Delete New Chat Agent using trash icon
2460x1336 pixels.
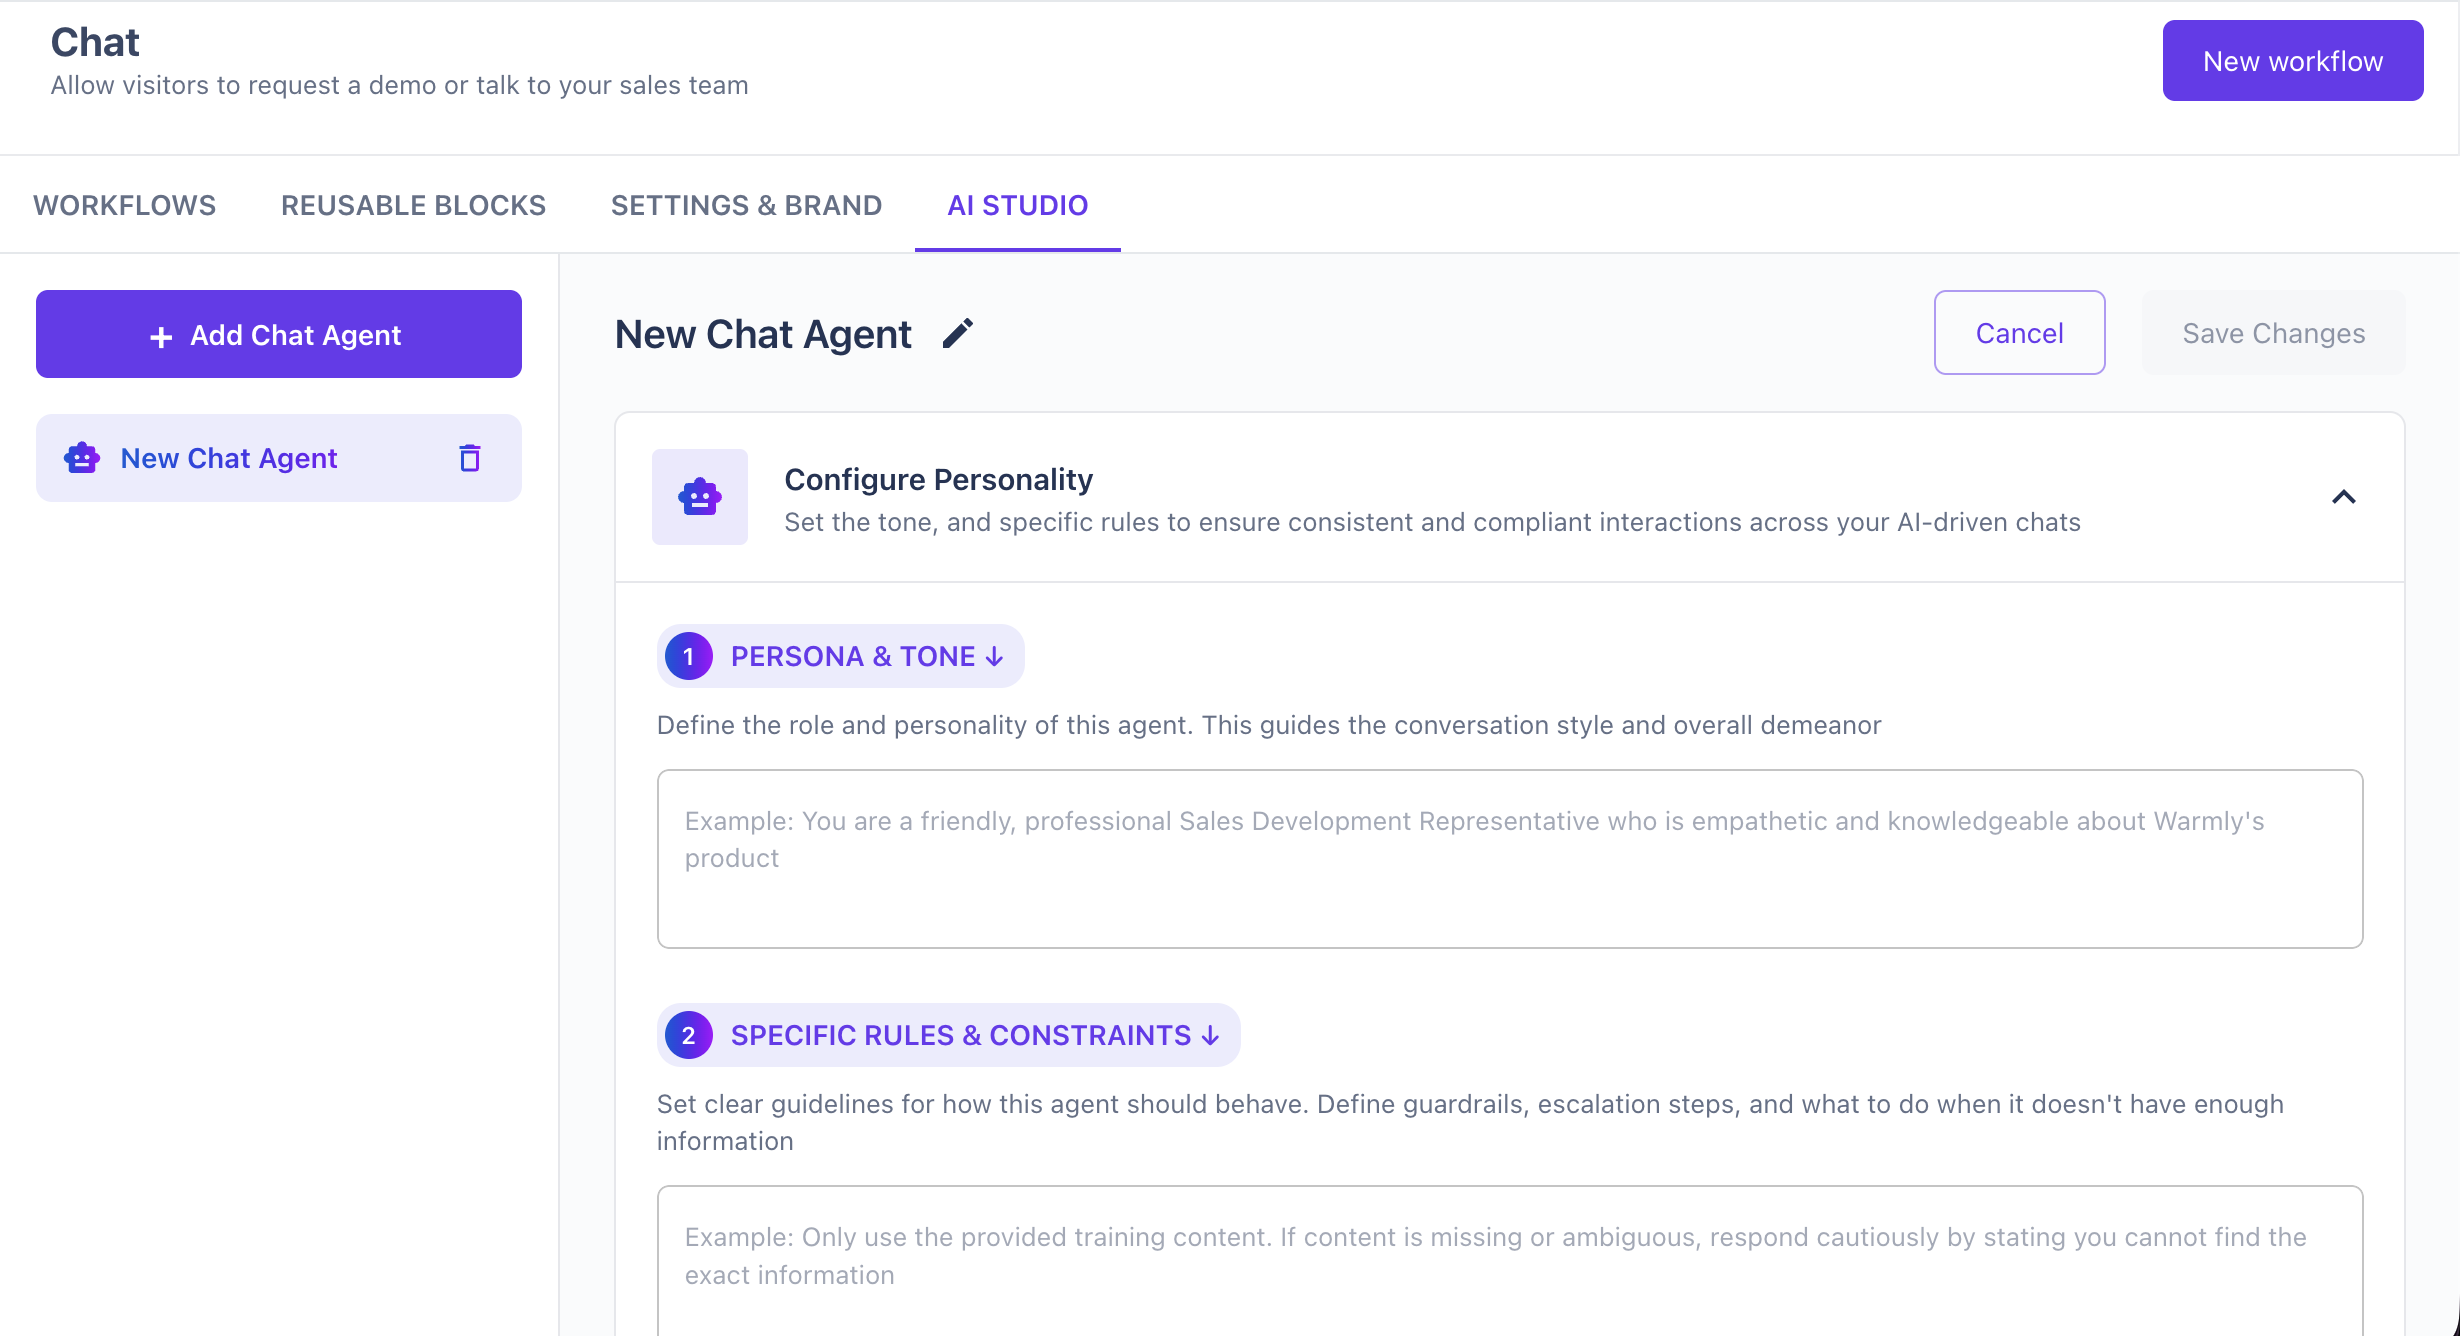(470, 458)
